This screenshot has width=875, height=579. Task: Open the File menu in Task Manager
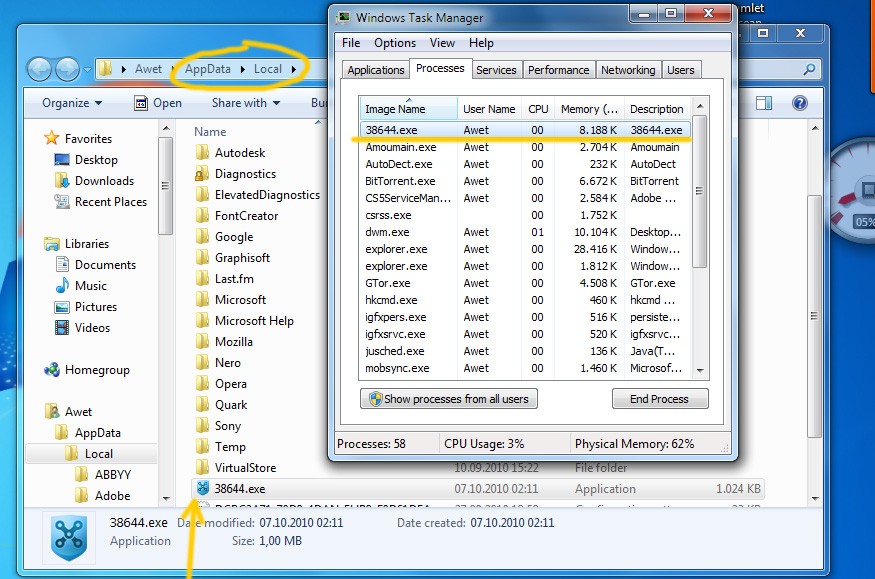point(351,43)
